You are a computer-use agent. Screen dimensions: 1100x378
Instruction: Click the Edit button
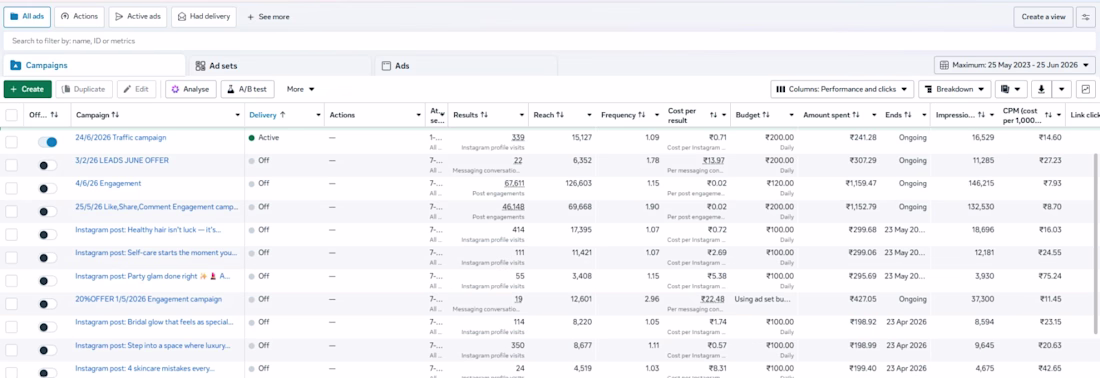[x=136, y=89]
